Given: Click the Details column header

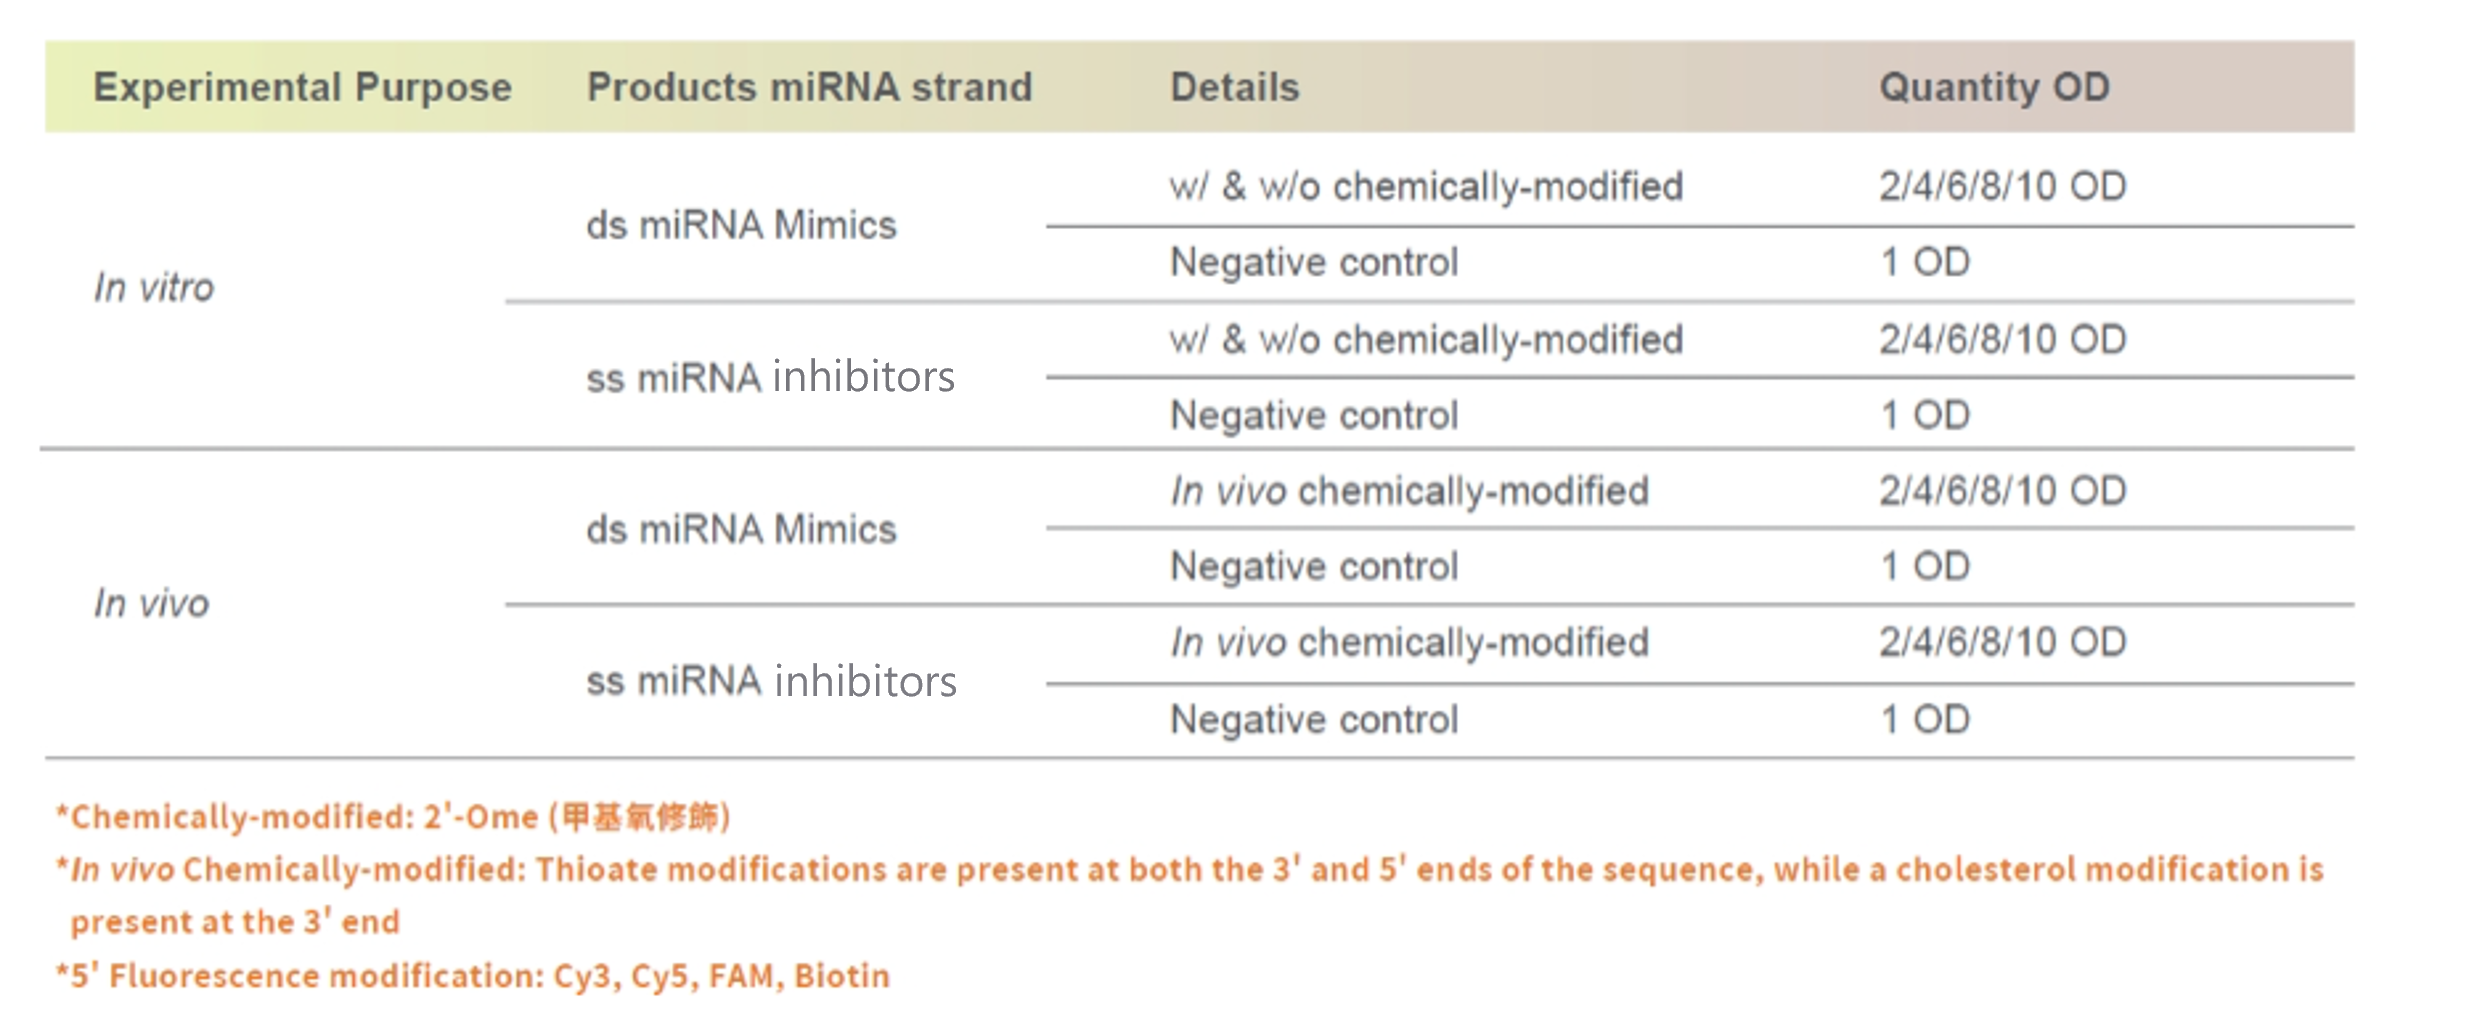Looking at the screenshot, I should [x=1235, y=88].
